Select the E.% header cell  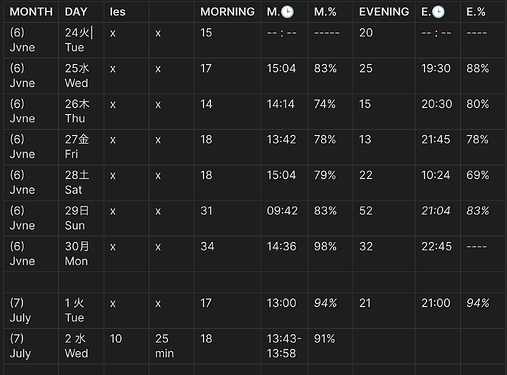482,12
